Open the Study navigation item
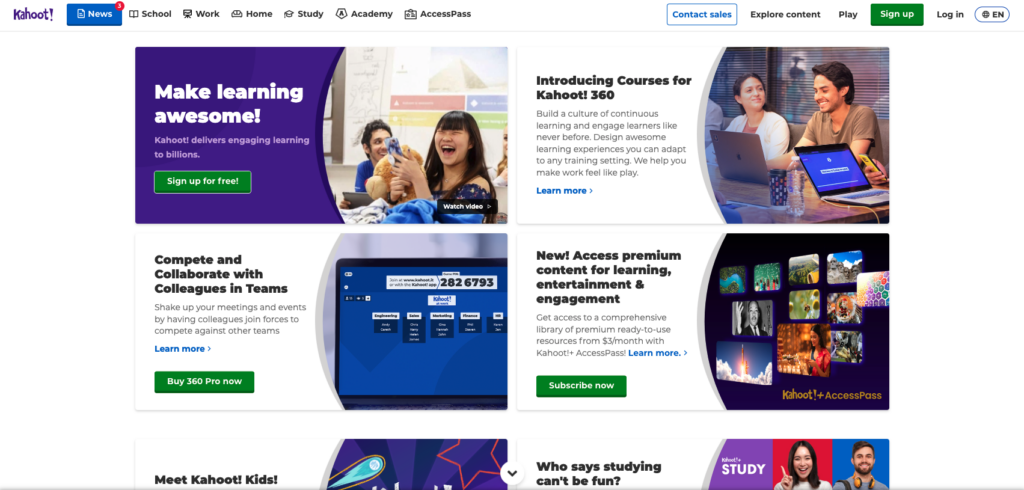1024x490 pixels. tap(304, 14)
